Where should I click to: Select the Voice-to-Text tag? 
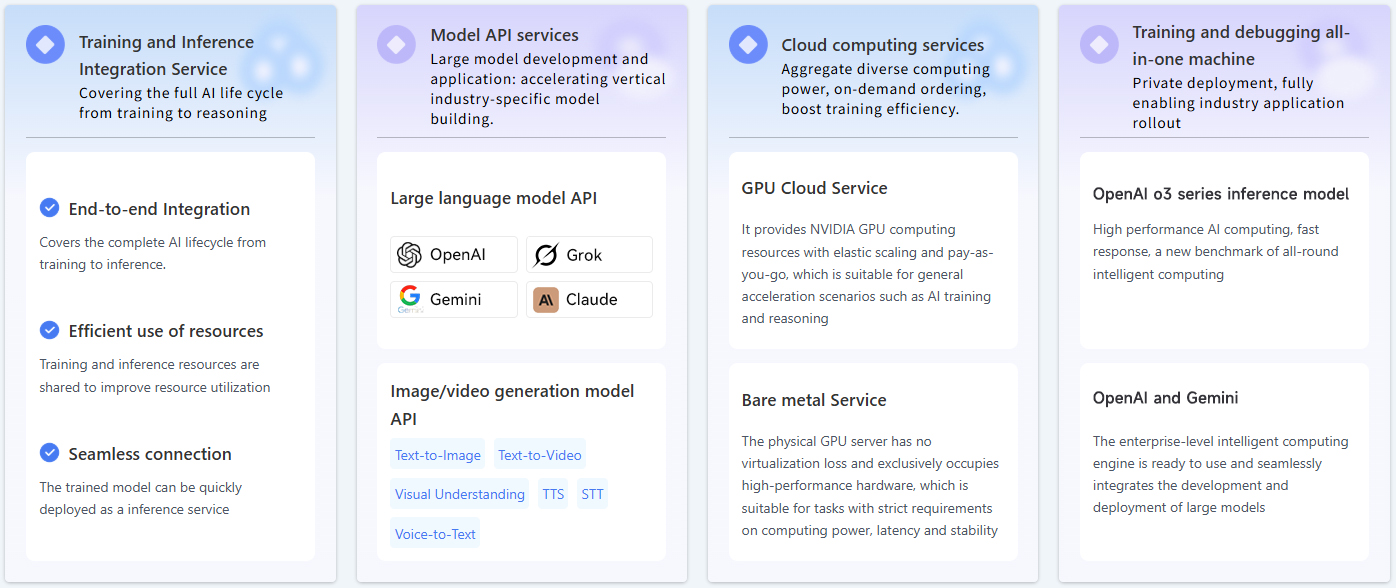435,534
